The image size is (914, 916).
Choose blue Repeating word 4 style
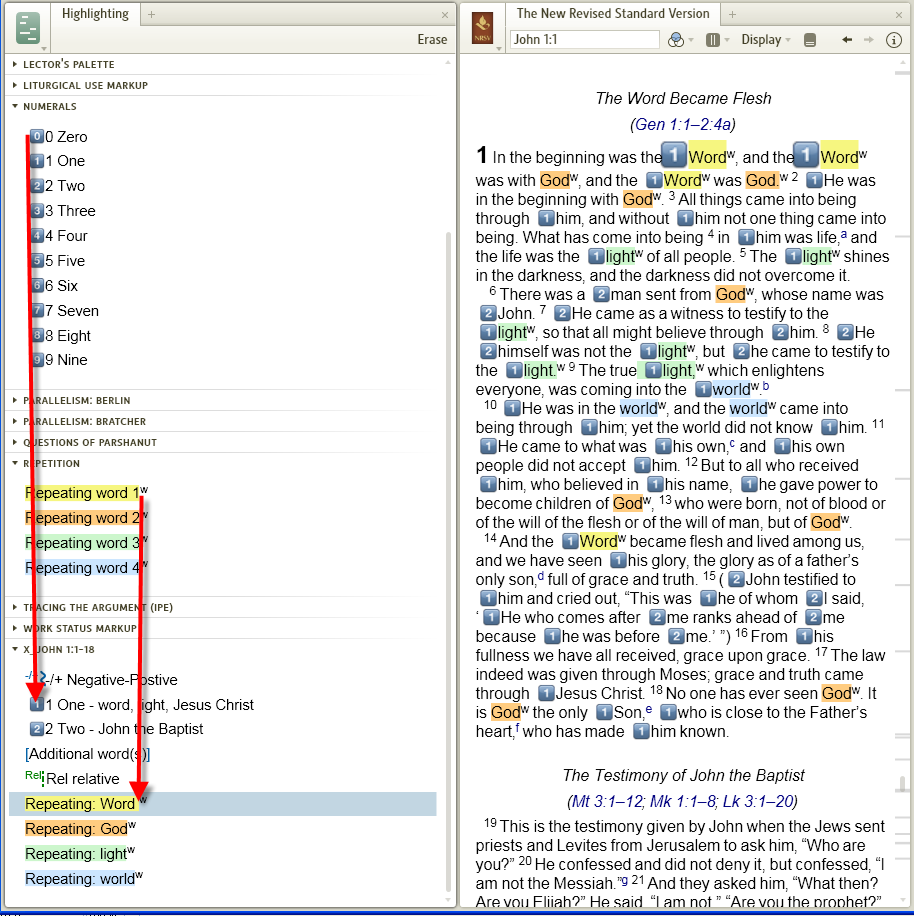click(x=86, y=568)
